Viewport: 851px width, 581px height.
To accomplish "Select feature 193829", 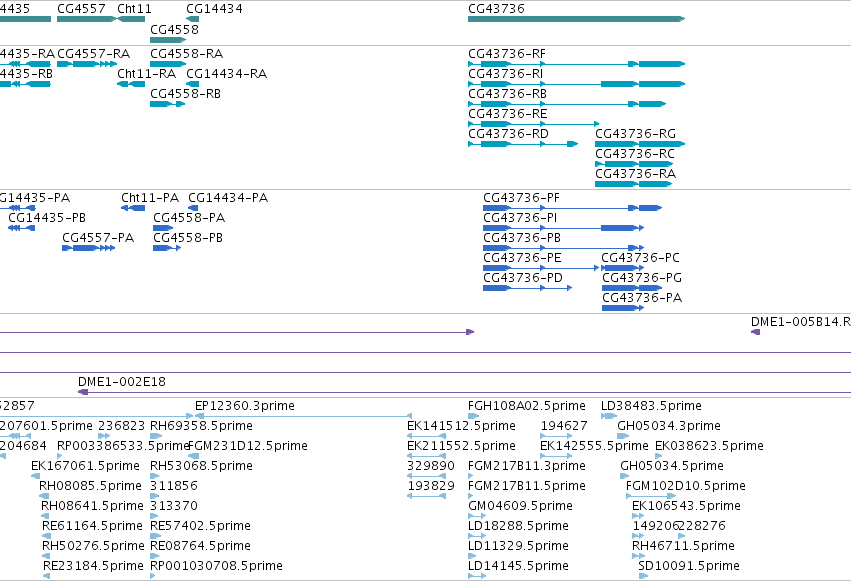I will click(x=427, y=496).
